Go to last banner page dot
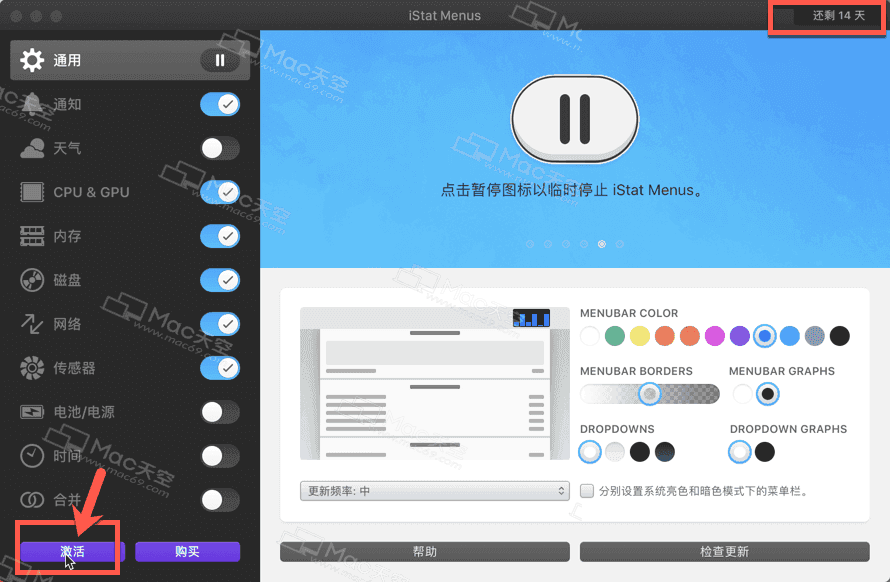Screen dimensions: 890x582 (x=620, y=244)
